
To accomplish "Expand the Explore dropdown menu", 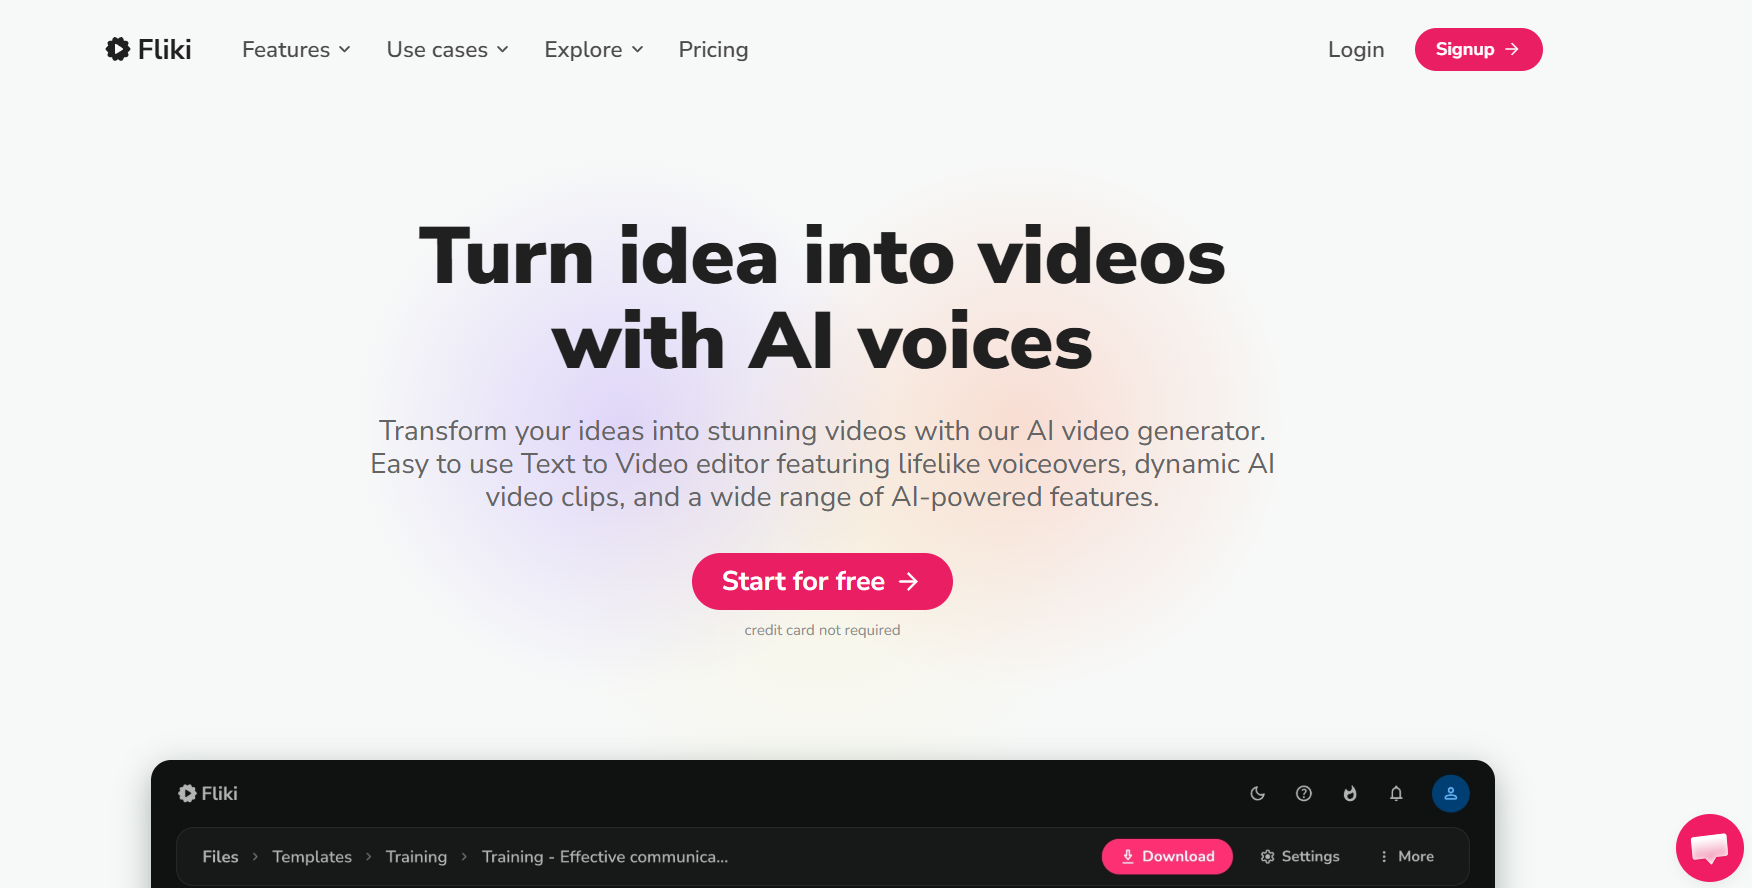I will (594, 49).
